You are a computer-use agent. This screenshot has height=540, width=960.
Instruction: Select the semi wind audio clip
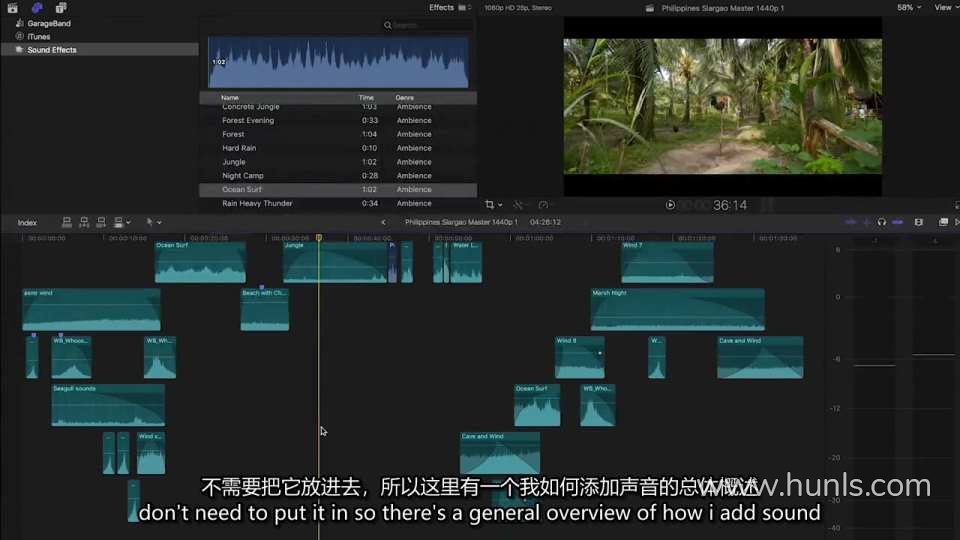(91, 310)
